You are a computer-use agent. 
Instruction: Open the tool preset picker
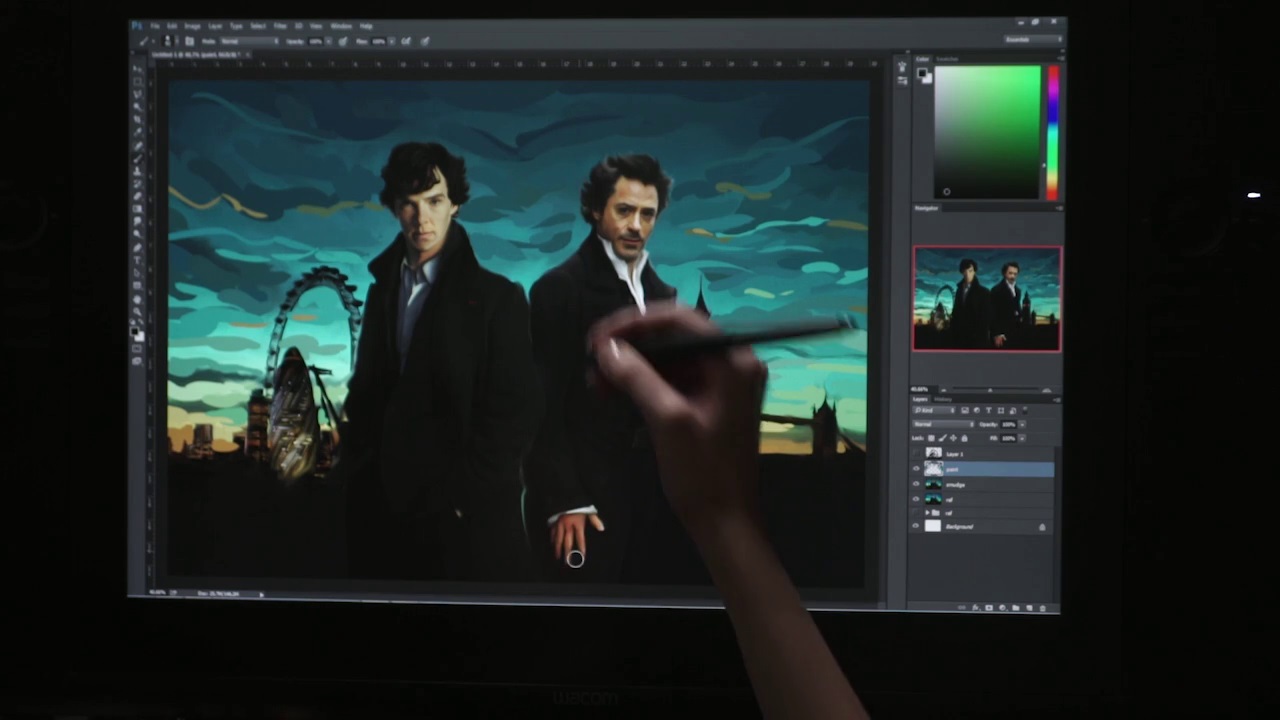(147, 41)
